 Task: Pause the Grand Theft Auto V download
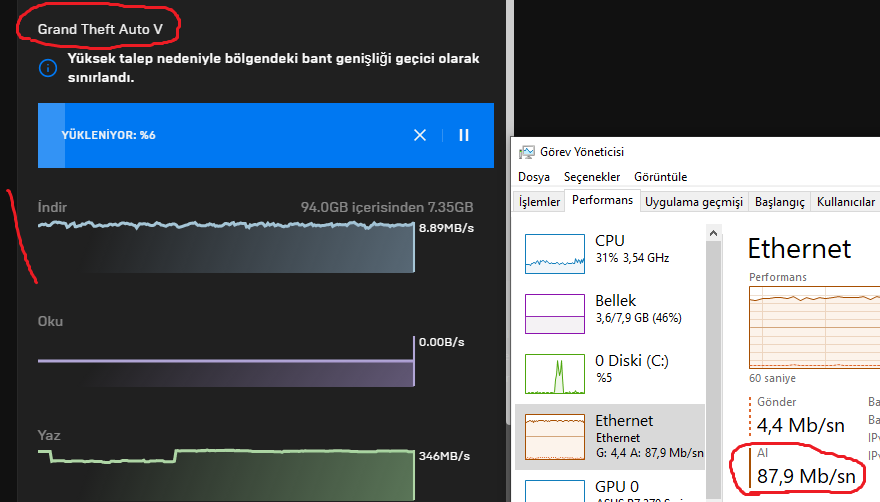point(464,135)
